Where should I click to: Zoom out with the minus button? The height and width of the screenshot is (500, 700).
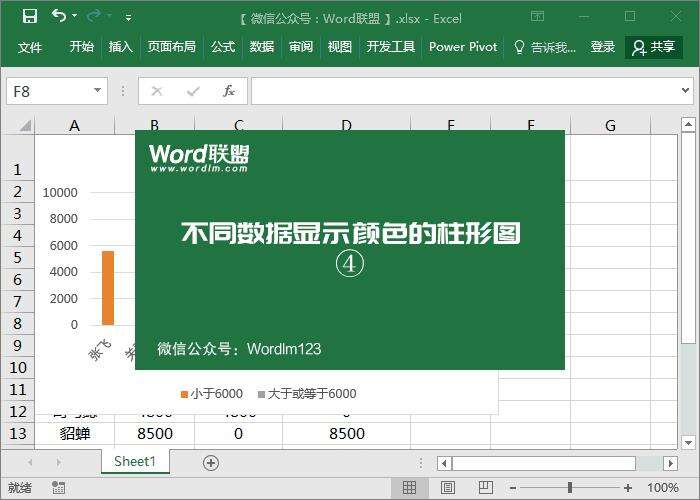[x=513, y=488]
